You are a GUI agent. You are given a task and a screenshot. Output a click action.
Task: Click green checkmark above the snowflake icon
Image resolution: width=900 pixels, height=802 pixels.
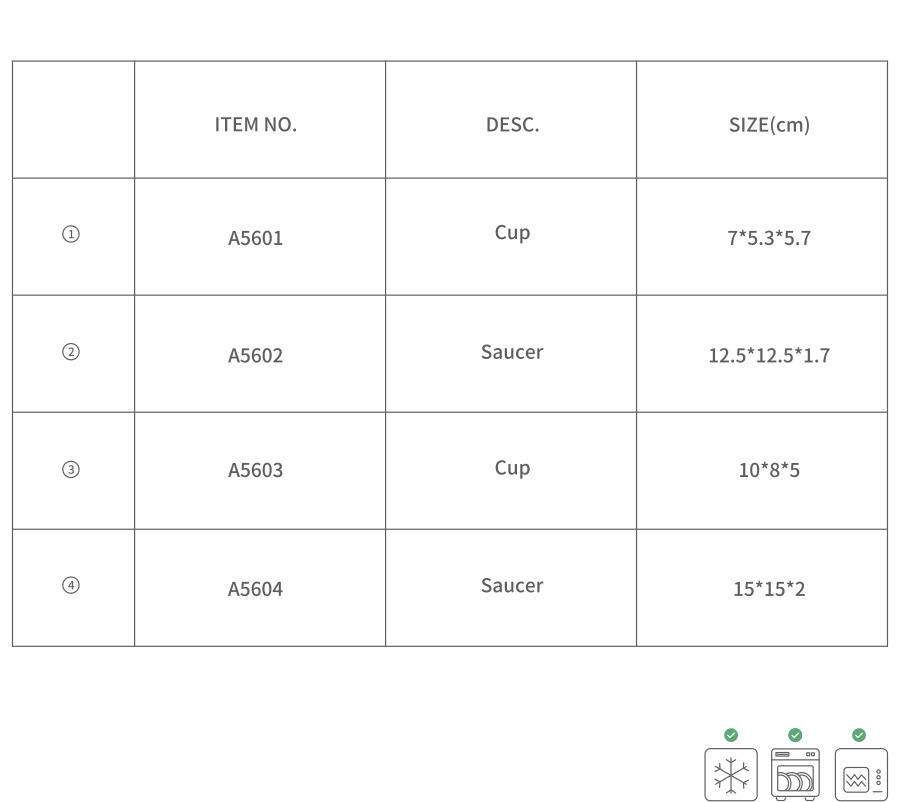point(731,735)
